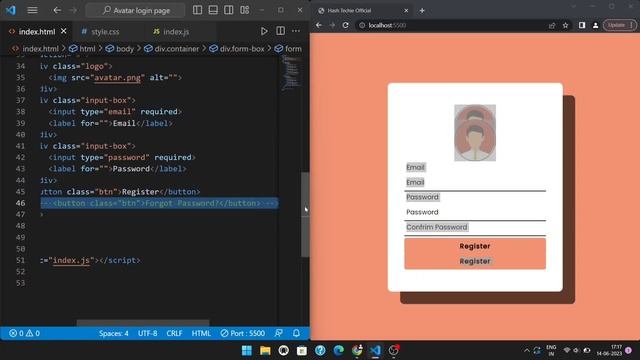Open the feedback icon in status bar
The height and width of the screenshot is (360, 640).
[279, 333]
